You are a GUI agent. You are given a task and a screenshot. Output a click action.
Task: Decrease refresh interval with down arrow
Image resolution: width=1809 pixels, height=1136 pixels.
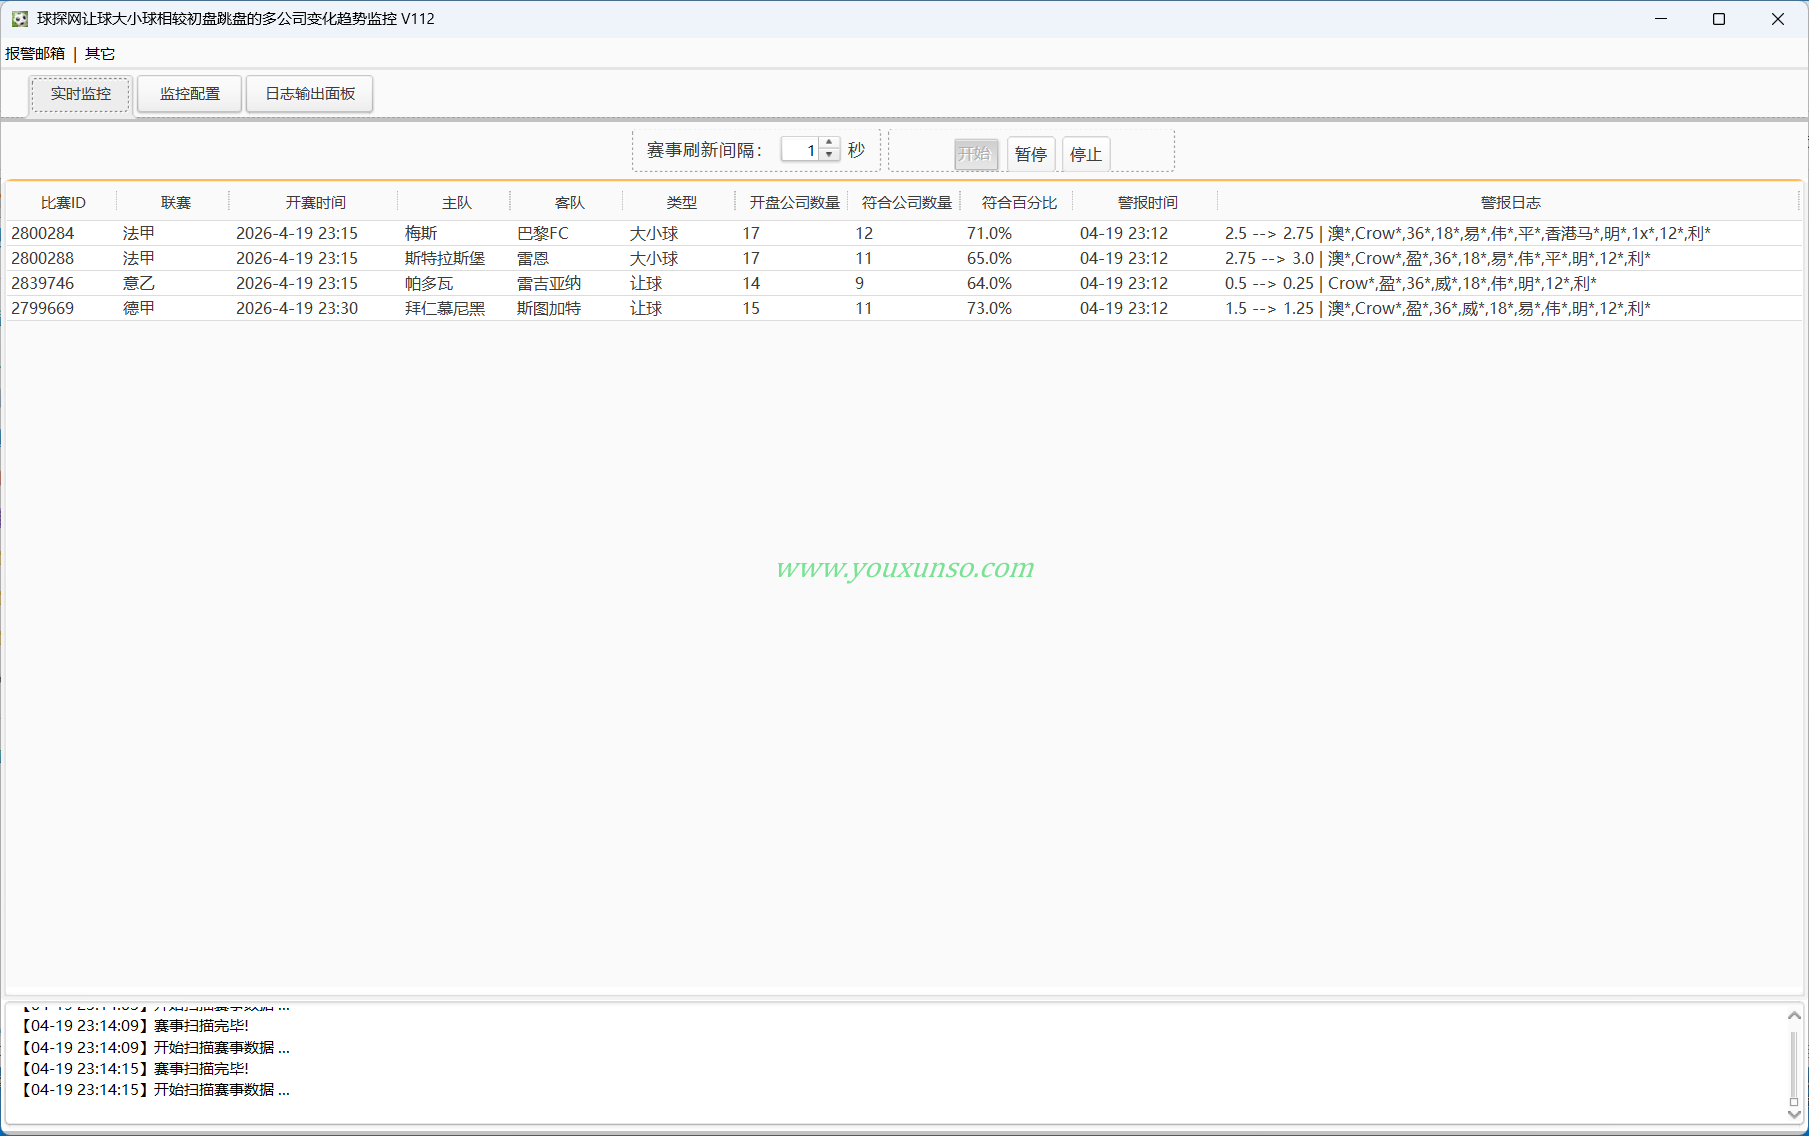[829, 156]
